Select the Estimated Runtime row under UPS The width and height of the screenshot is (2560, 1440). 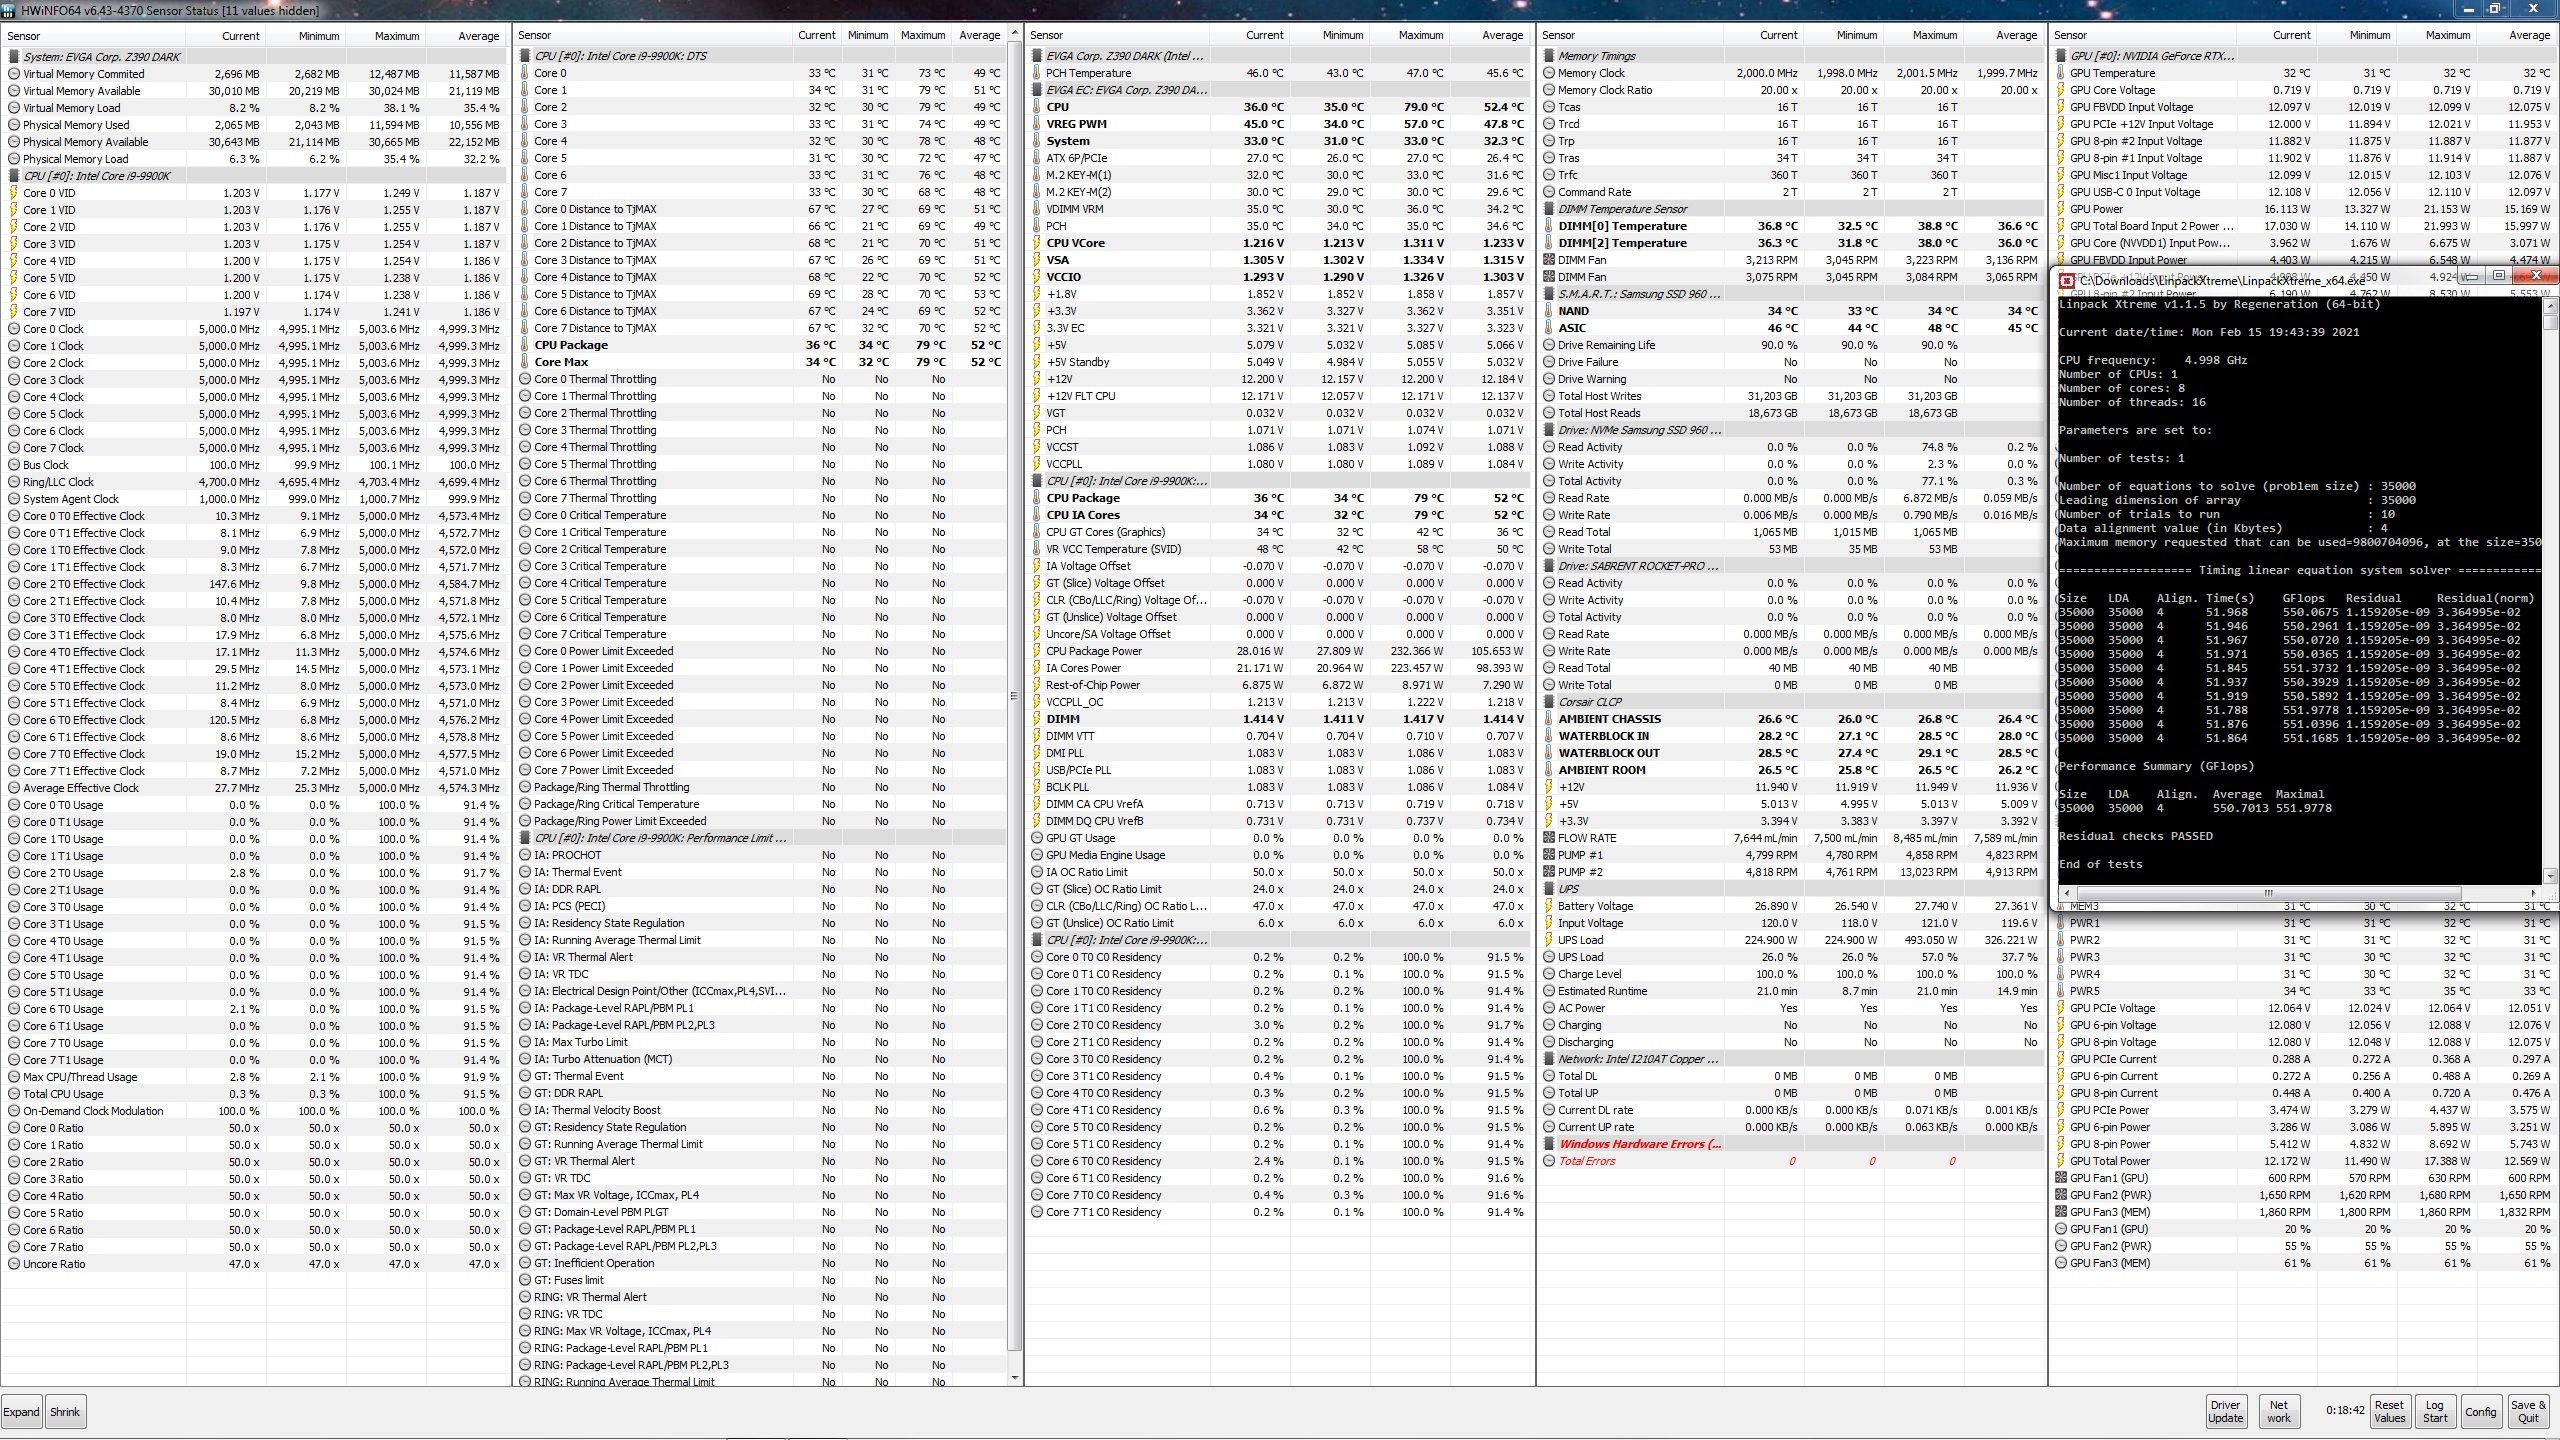1790,991
